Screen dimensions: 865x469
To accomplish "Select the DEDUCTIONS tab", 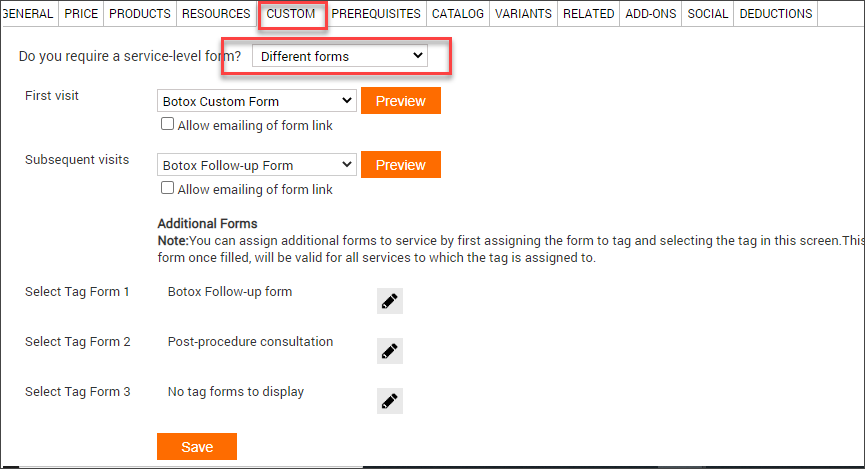I will point(776,13).
